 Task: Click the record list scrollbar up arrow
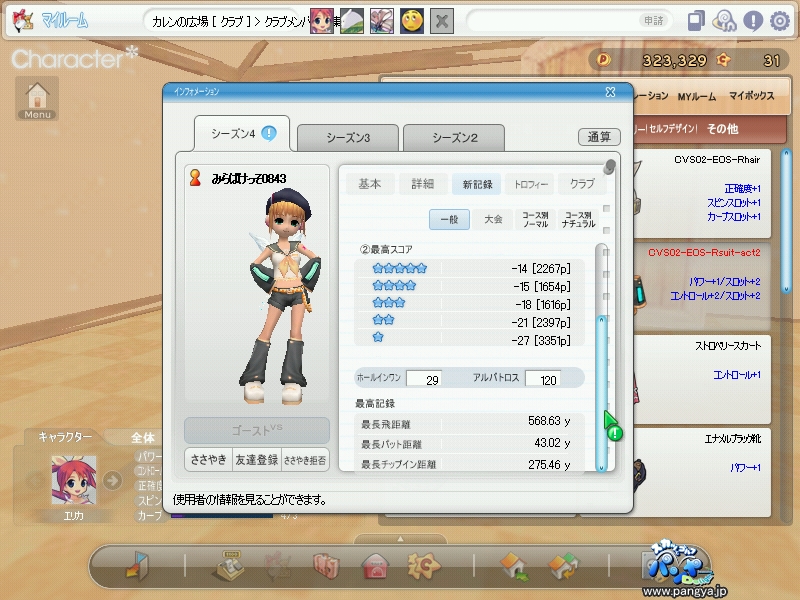[x=602, y=320]
